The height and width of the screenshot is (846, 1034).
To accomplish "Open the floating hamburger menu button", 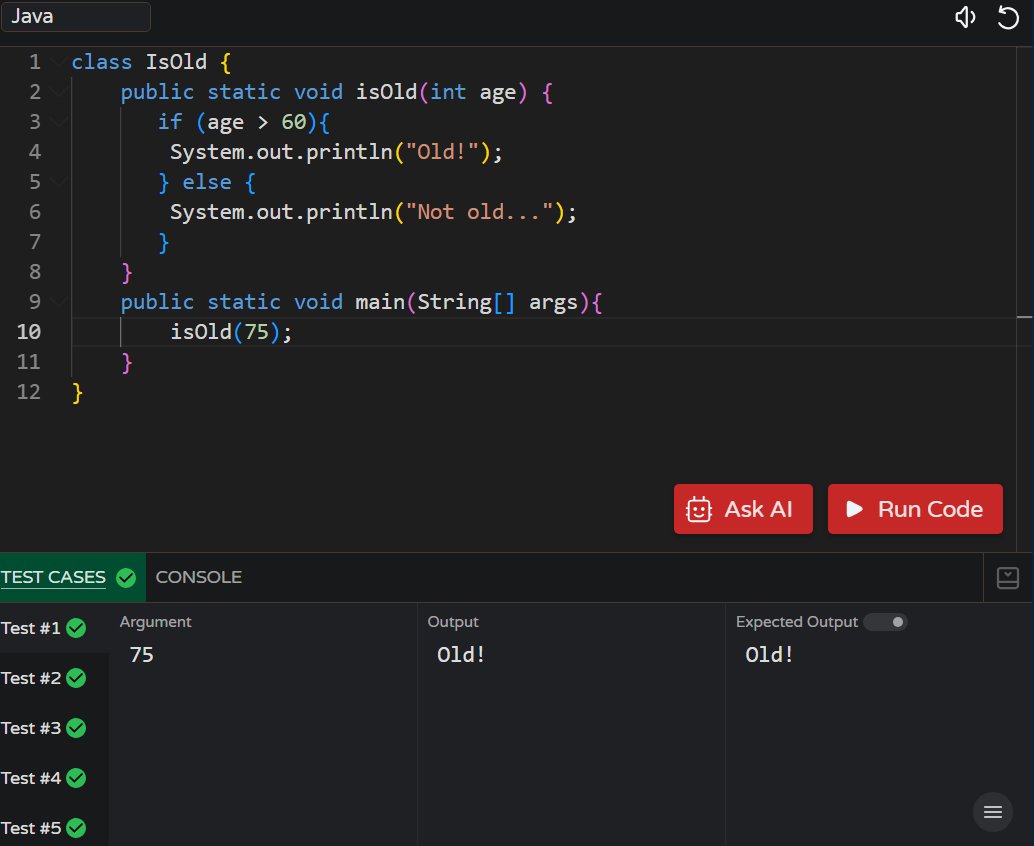I will [992, 812].
